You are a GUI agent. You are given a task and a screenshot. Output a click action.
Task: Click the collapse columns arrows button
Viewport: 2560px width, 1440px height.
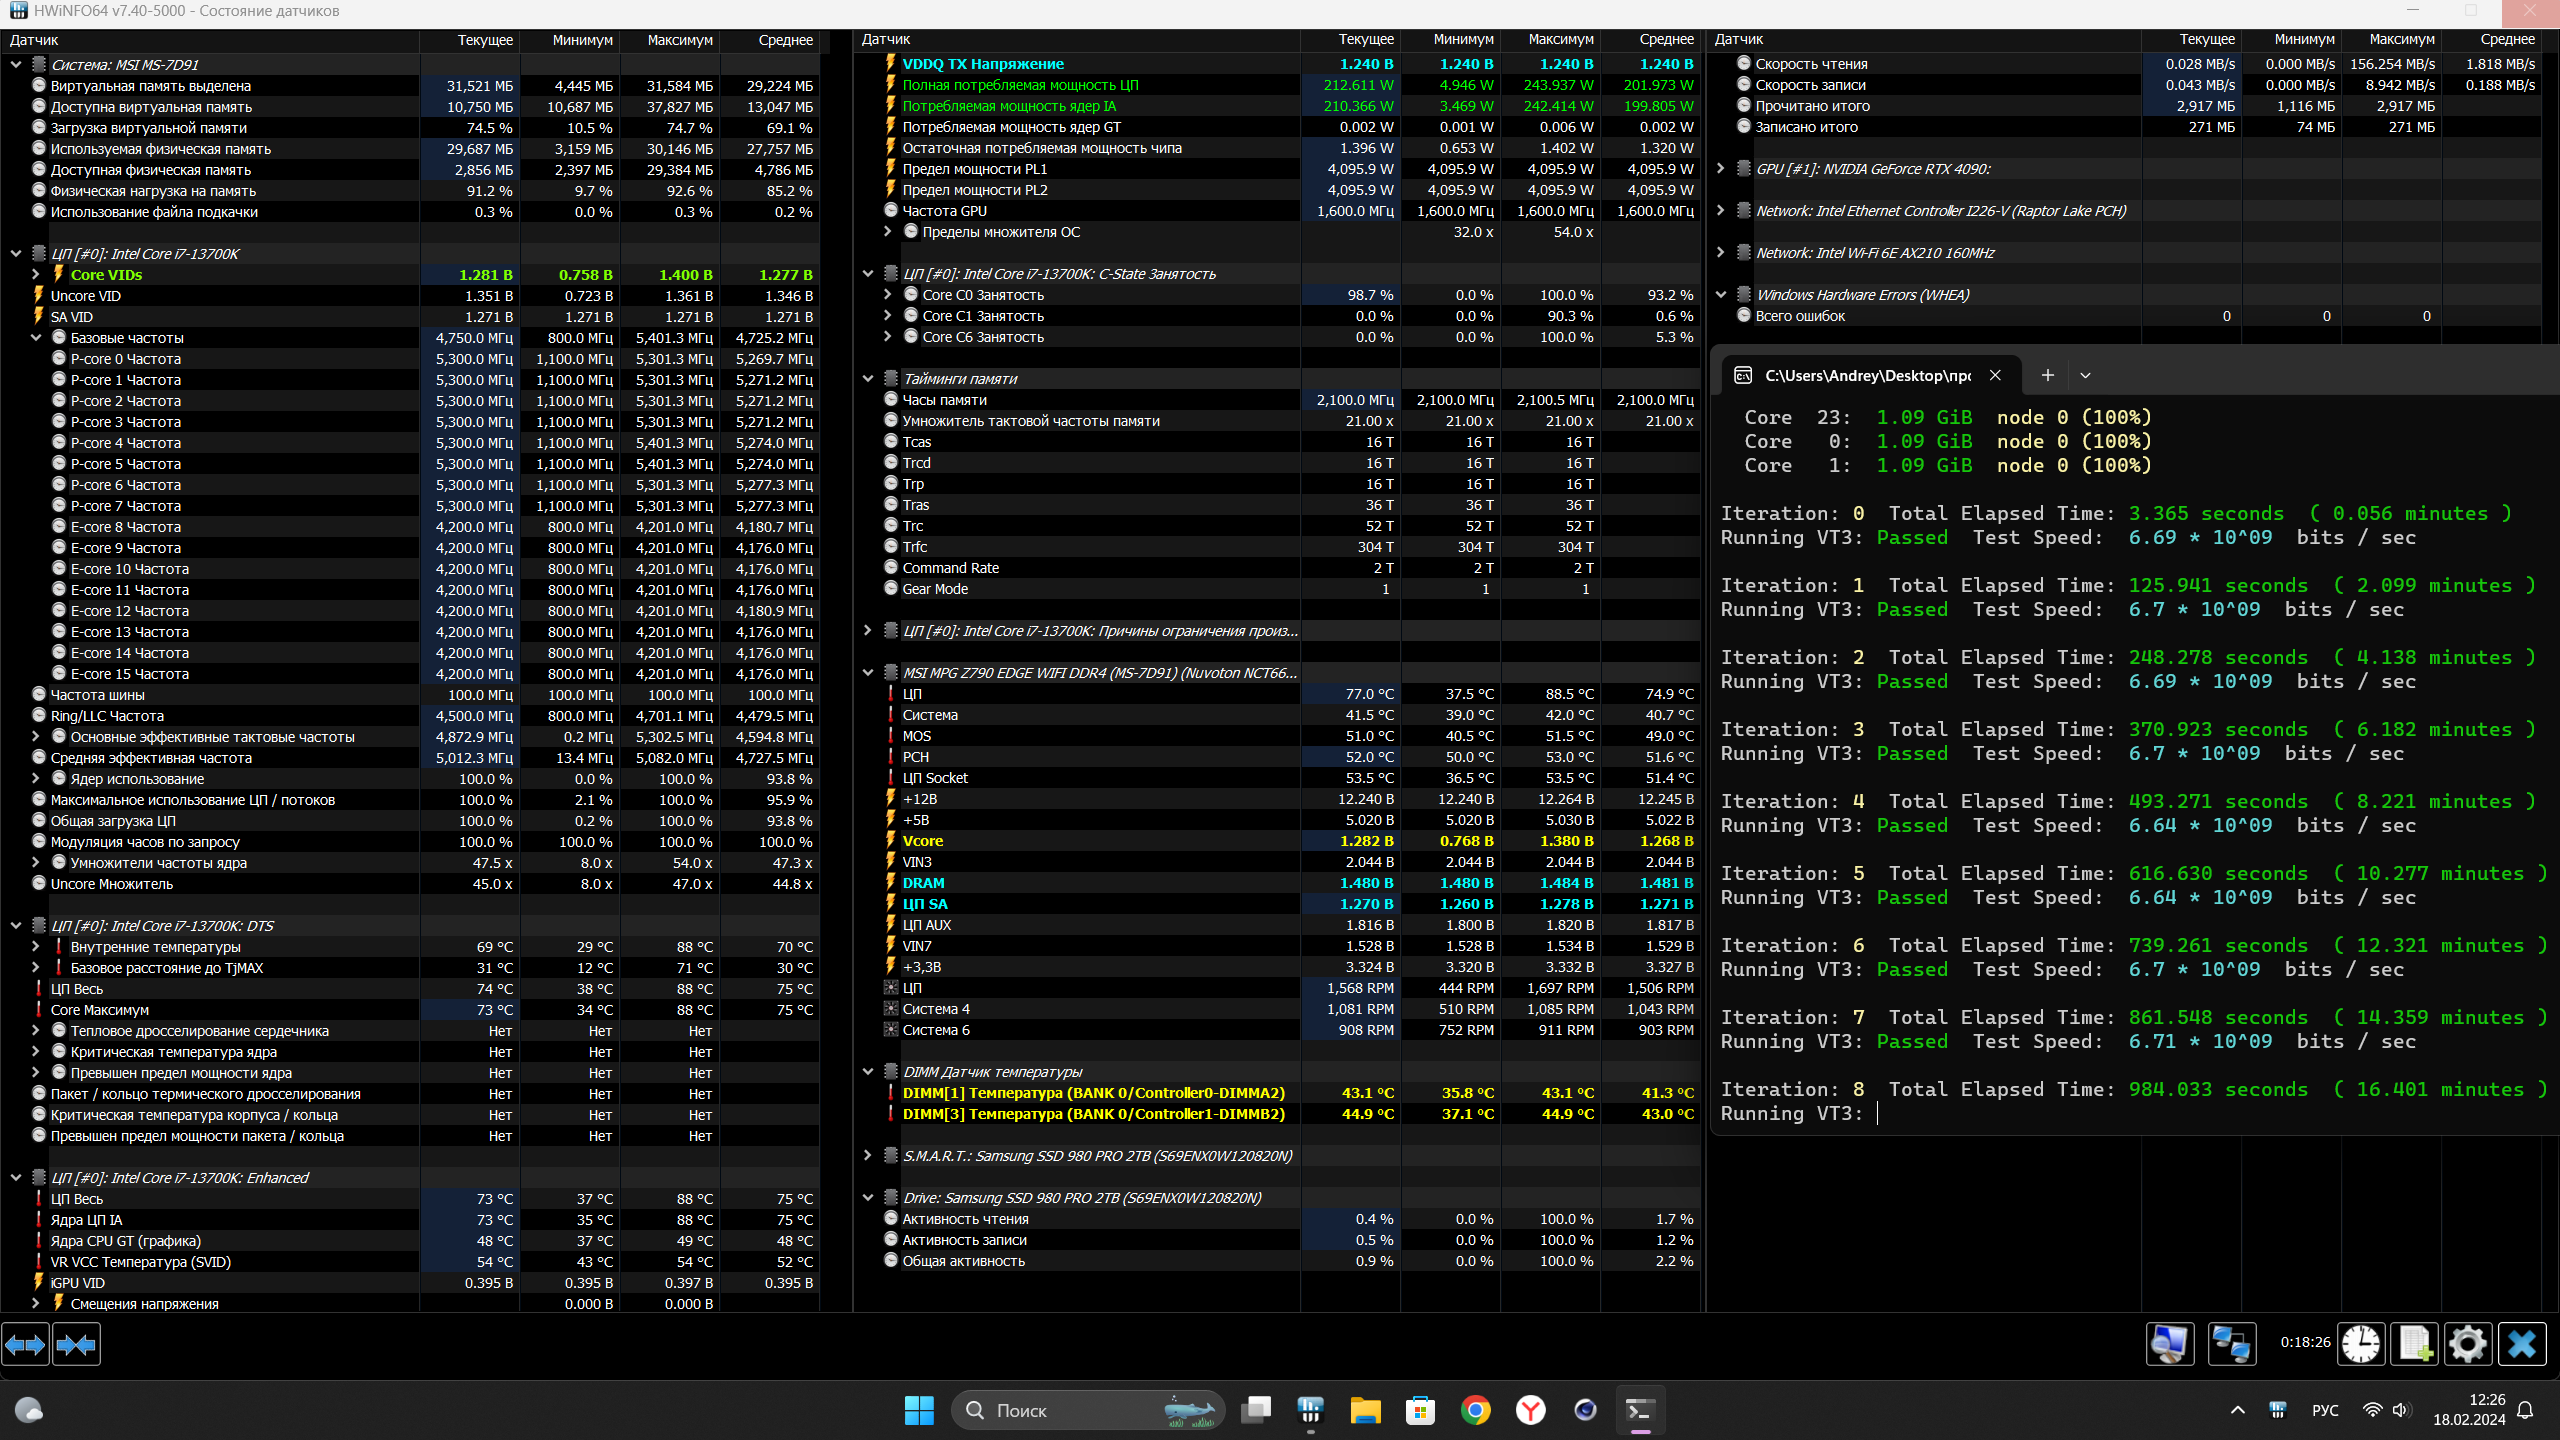(x=76, y=1345)
